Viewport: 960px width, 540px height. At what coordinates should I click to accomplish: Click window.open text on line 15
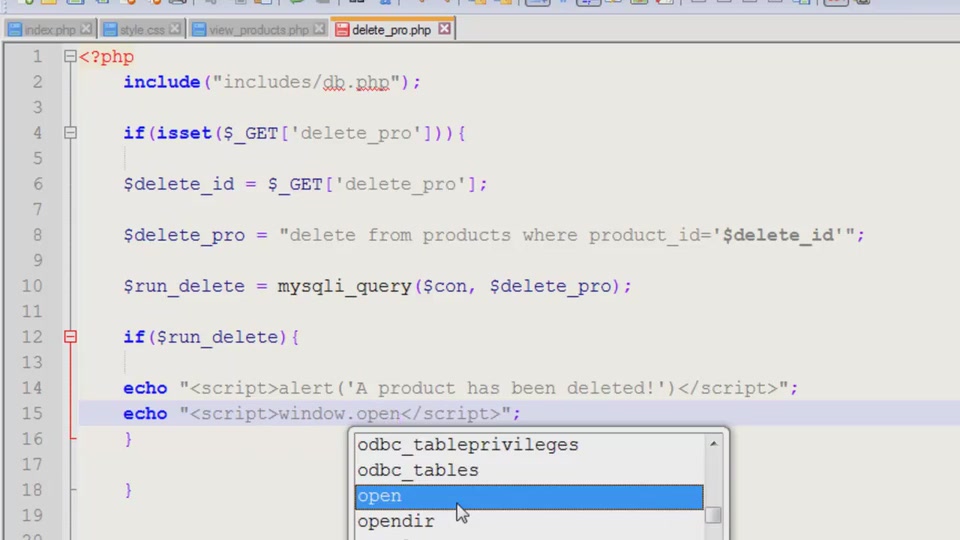pos(339,414)
